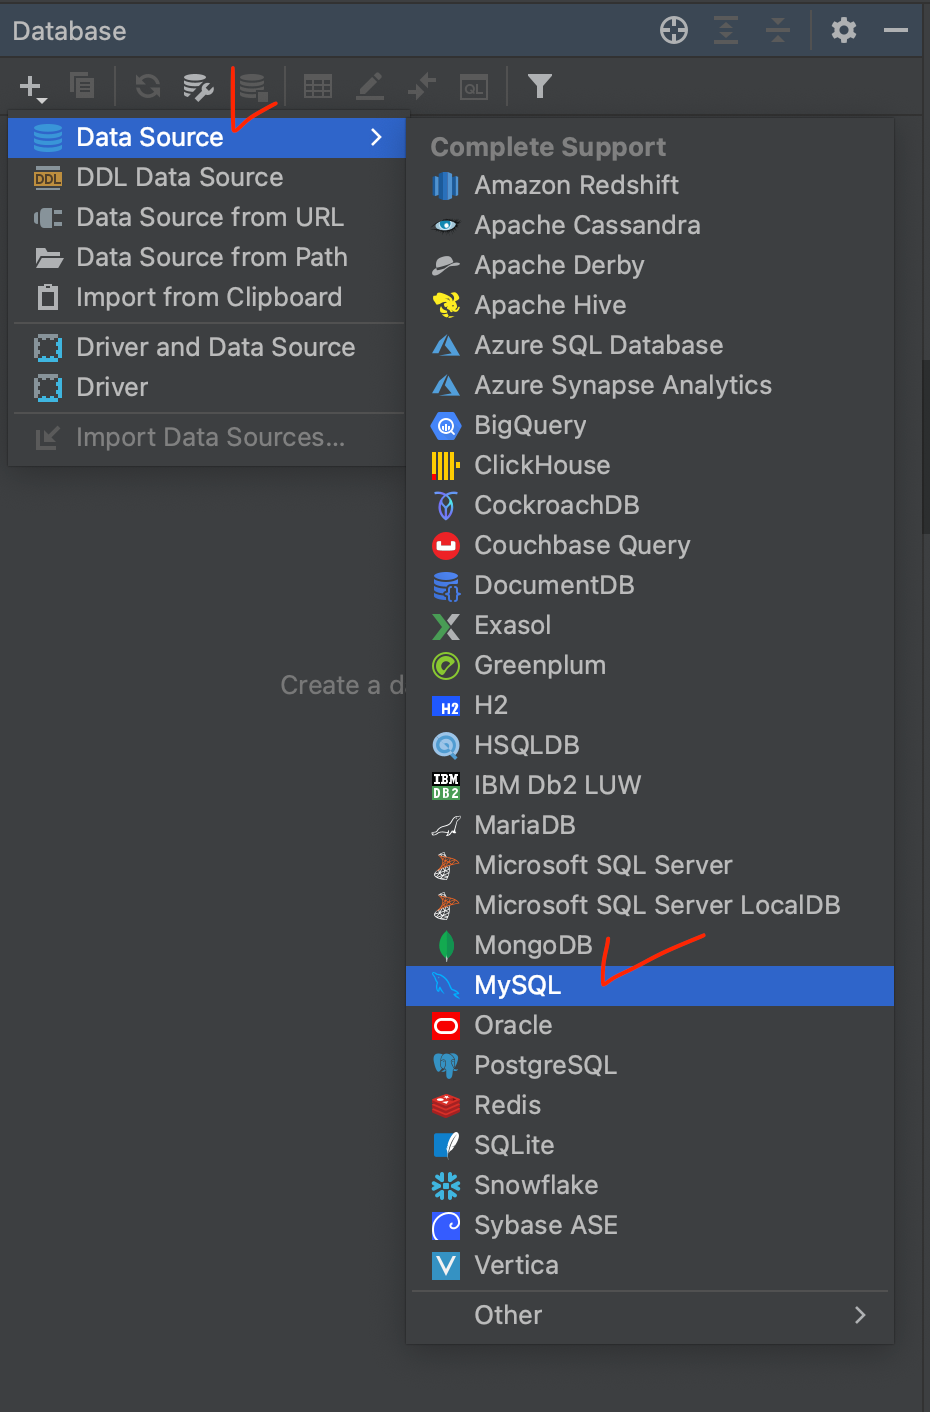Select PostgreSQL data source
This screenshot has height=1412, width=930.
click(x=650, y=1065)
